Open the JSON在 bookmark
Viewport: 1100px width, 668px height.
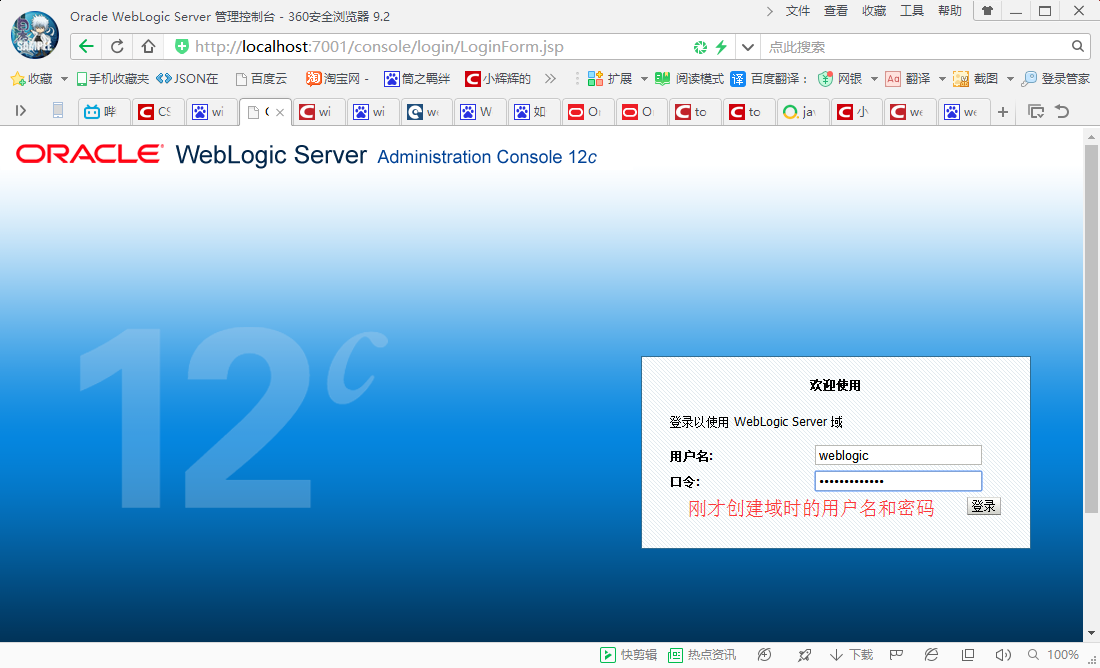(x=187, y=79)
